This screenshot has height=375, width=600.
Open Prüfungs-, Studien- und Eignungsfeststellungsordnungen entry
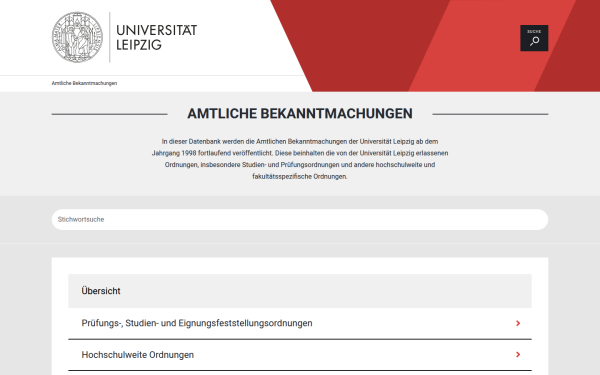point(300,323)
